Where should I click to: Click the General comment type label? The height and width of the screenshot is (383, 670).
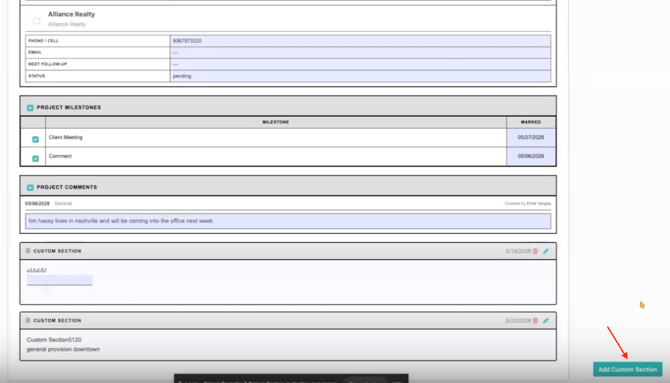tap(63, 203)
